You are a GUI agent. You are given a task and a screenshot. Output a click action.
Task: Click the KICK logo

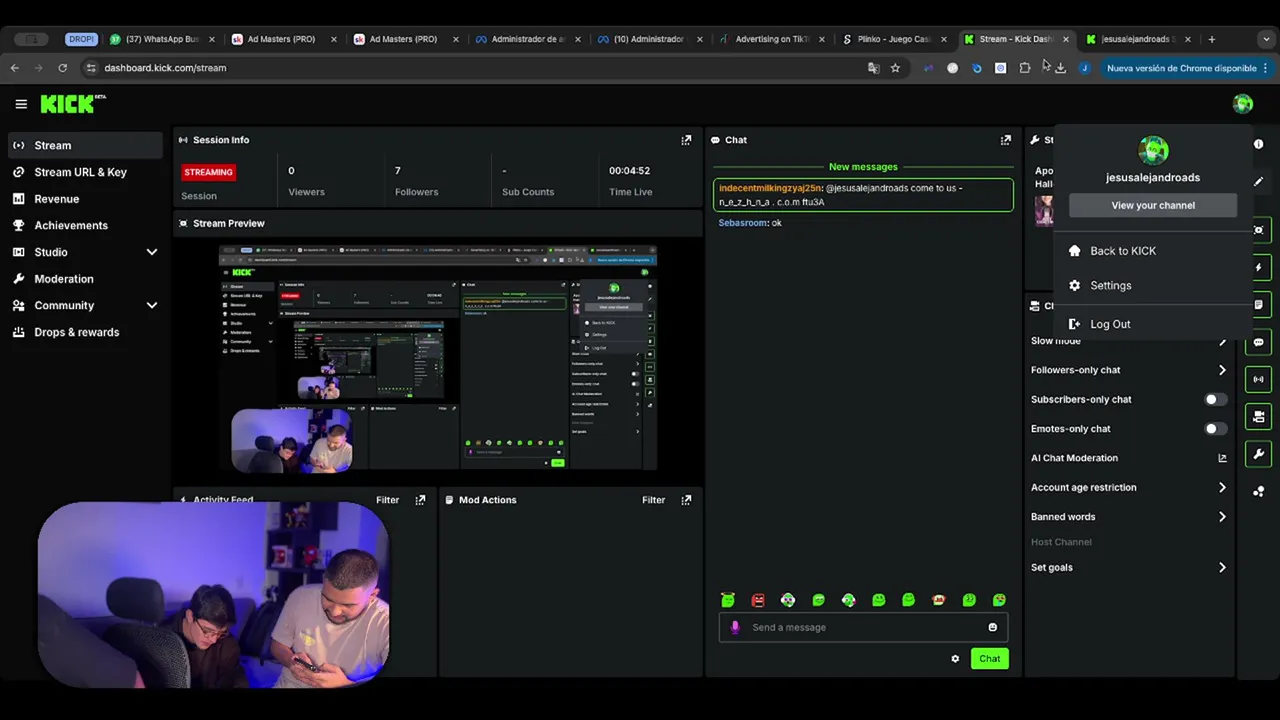tap(72, 104)
